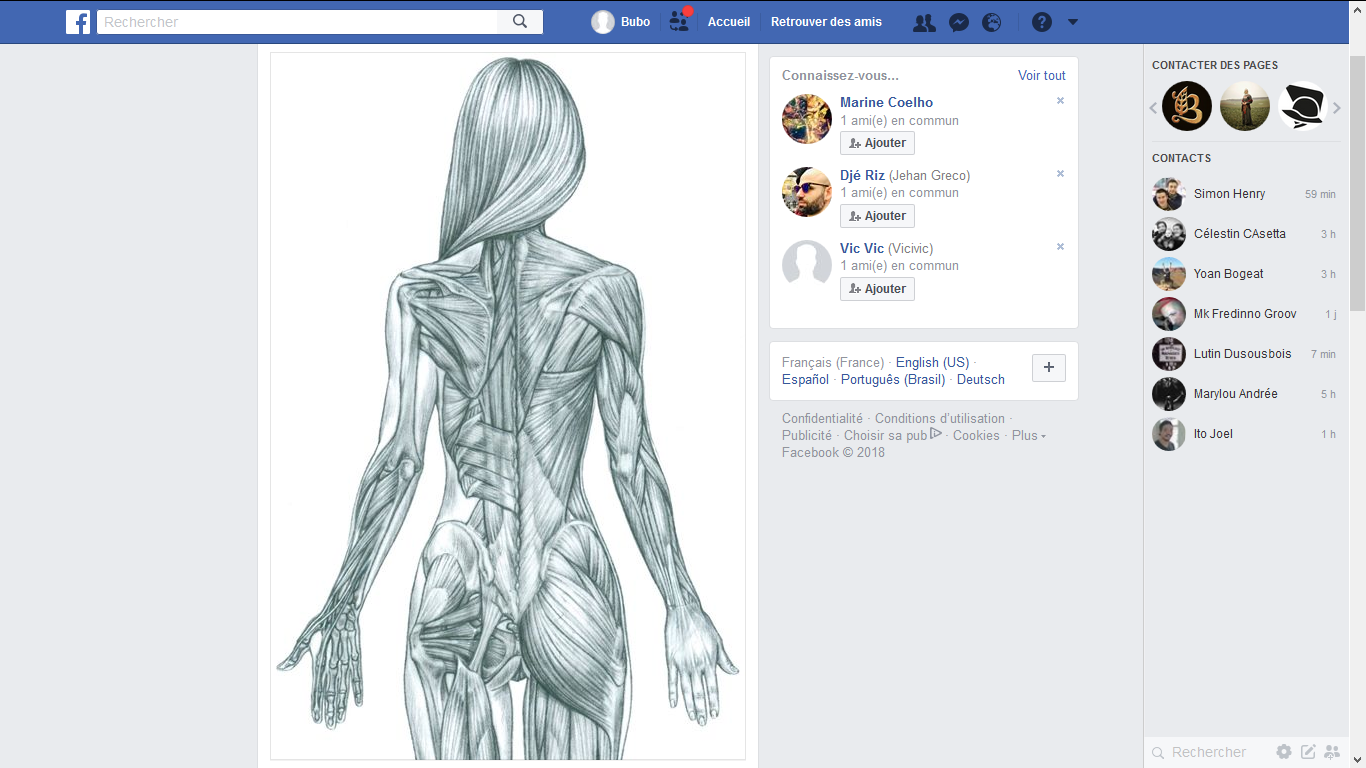
Task: Expand the account menu dropdown arrow
Action: pos(1073,22)
